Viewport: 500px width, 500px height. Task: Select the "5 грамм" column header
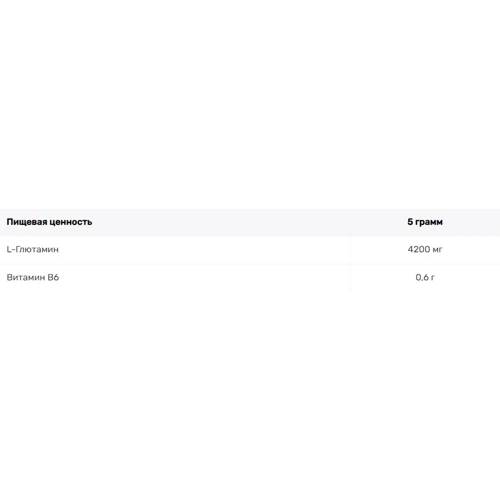[x=425, y=222]
